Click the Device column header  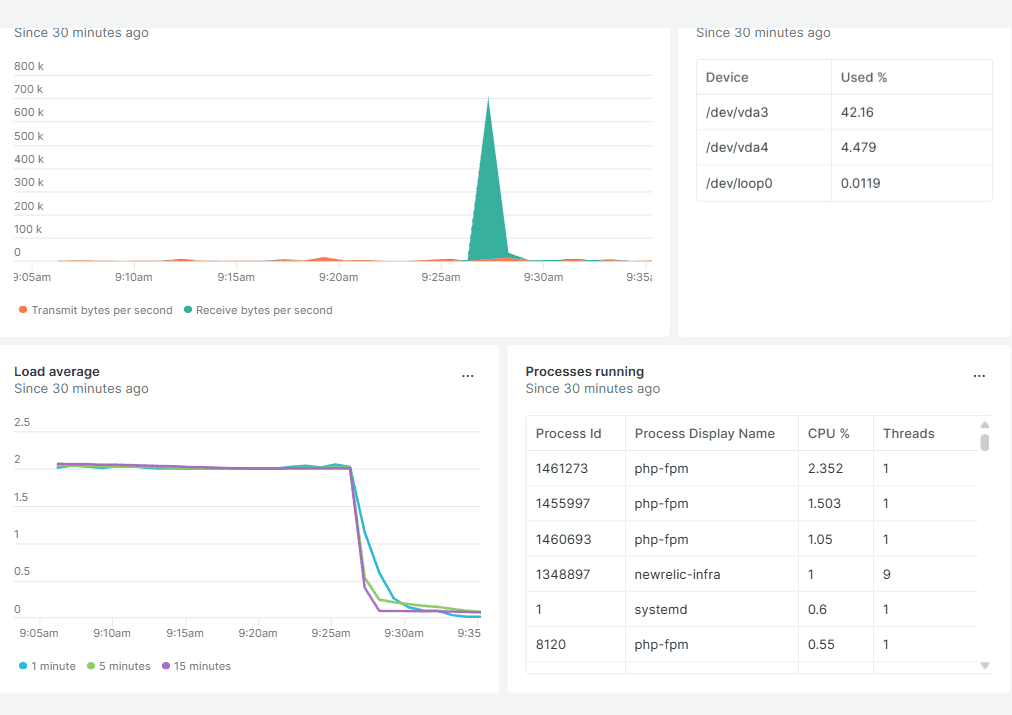pyautogui.click(x=727, y=77)
